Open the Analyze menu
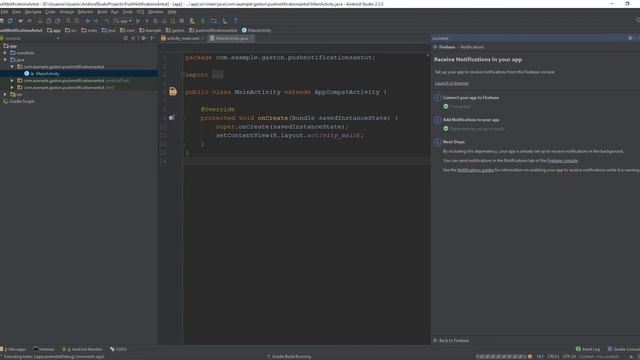The image size is (640, 360). click(x=67, y=12)
